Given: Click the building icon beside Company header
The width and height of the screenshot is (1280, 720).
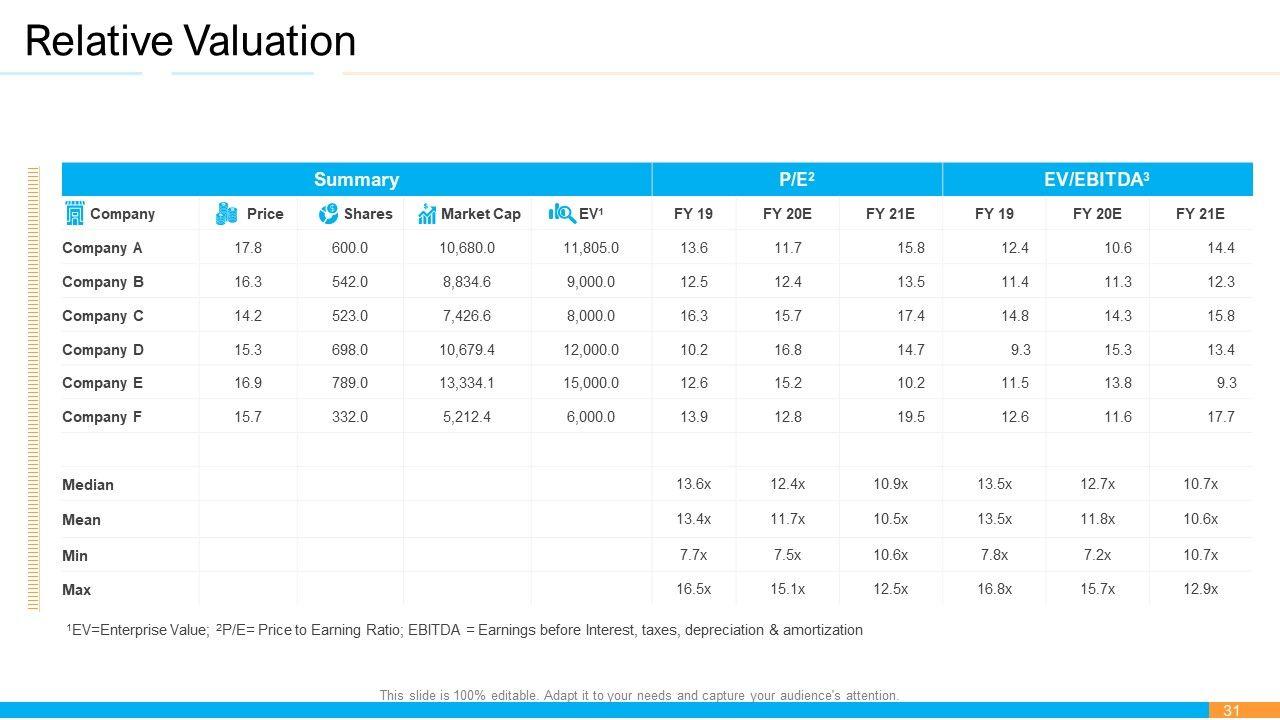Looking at the screenshot, I should point(74,213).
